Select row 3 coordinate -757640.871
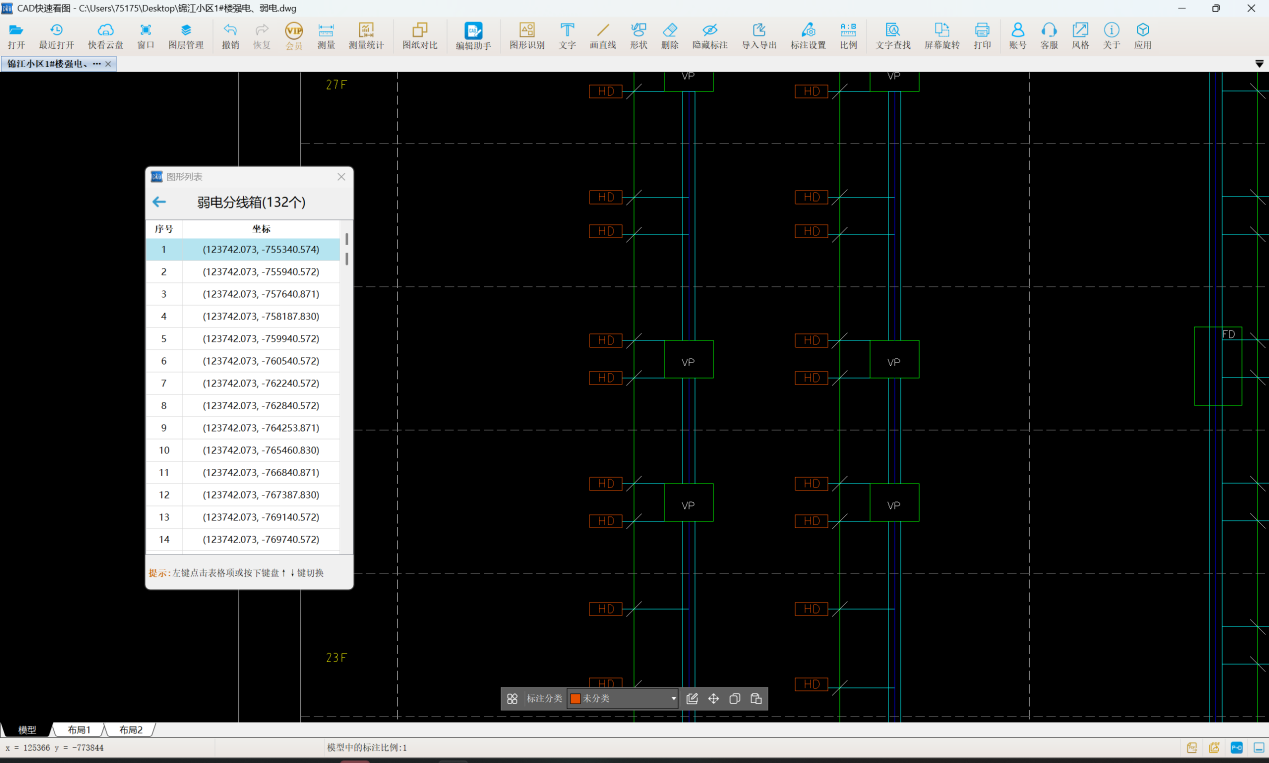Viewport: 1269px width, 763px height. point(243,294)
